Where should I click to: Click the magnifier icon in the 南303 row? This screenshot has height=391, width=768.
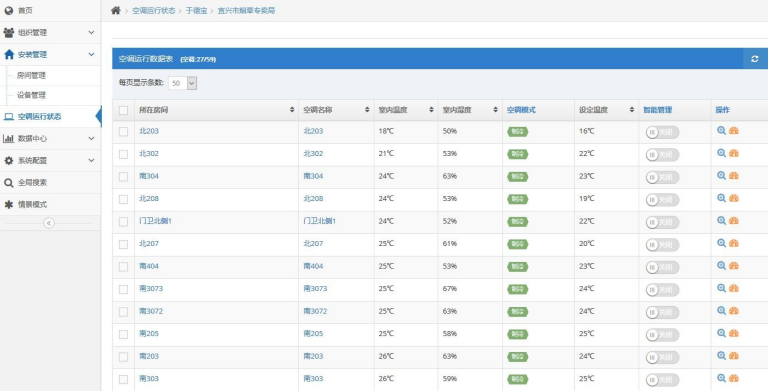pyautogui.click(x=721, y=378)
